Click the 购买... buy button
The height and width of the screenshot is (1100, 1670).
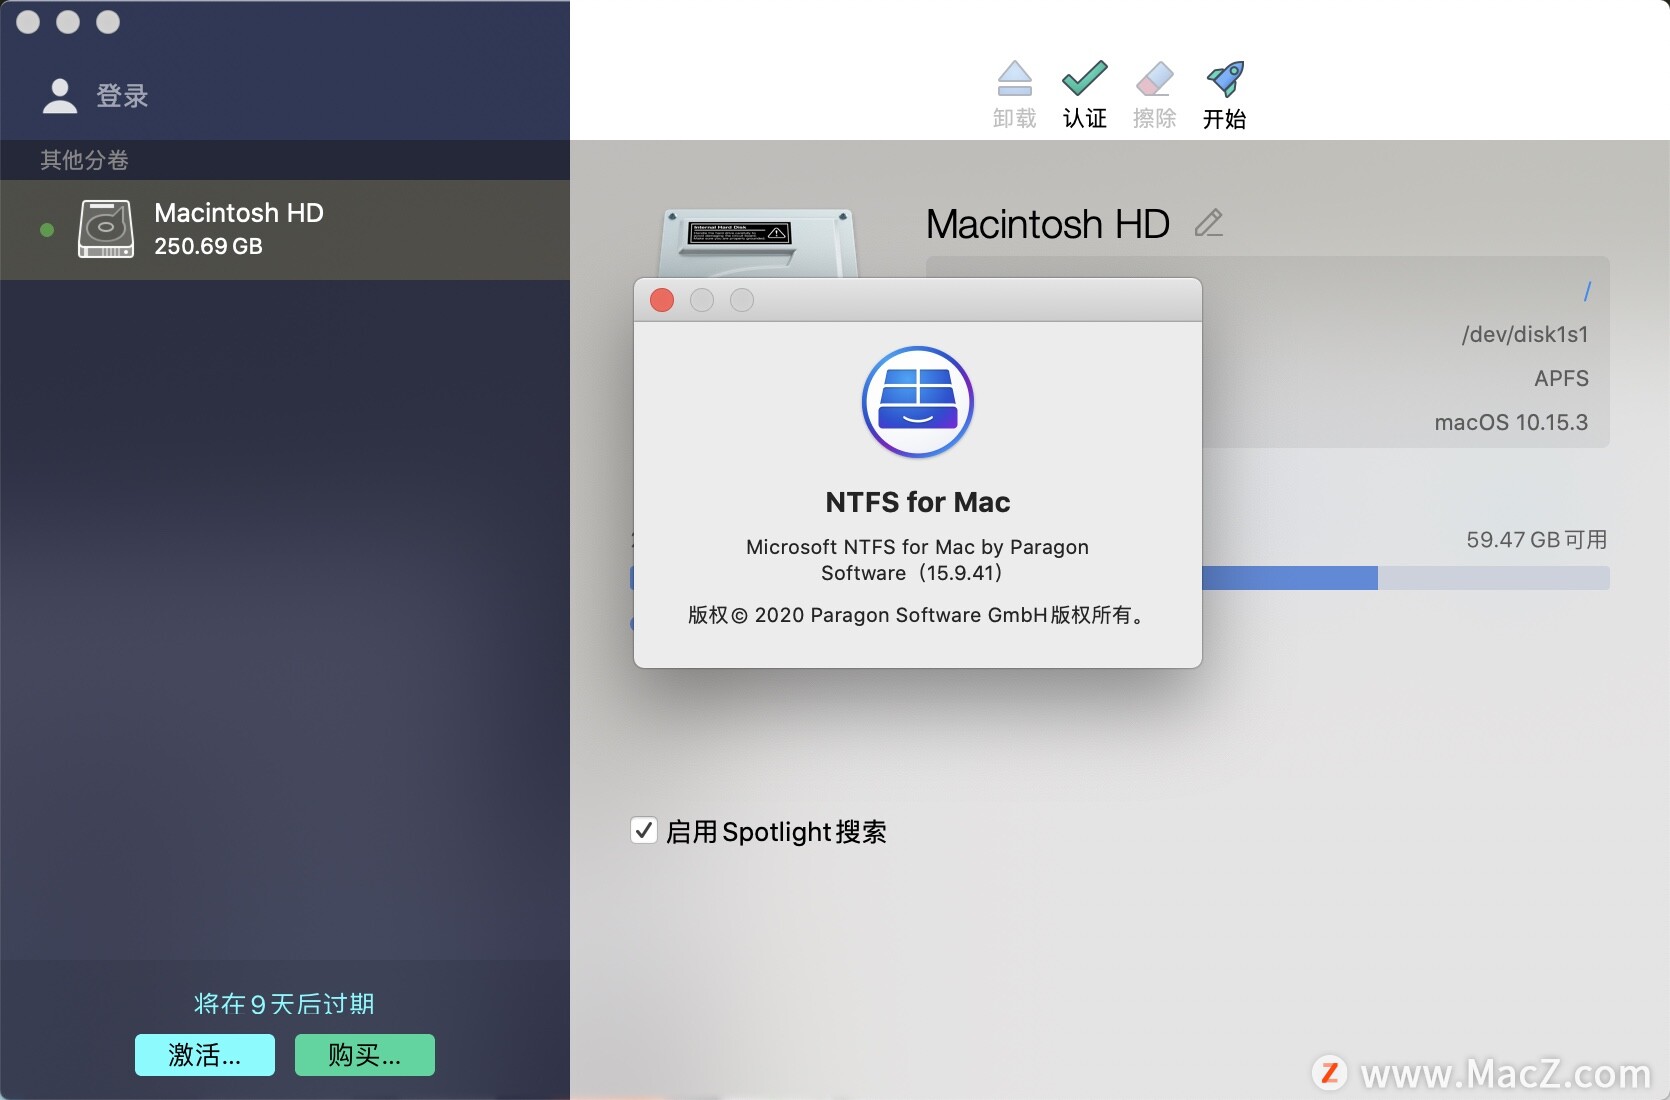point(365,1055)
